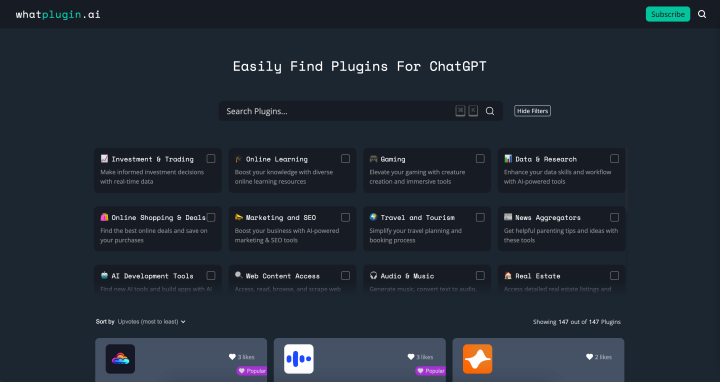Enable the News Aggregators checkbox
The image size is (720, 382).
(614, 217)
